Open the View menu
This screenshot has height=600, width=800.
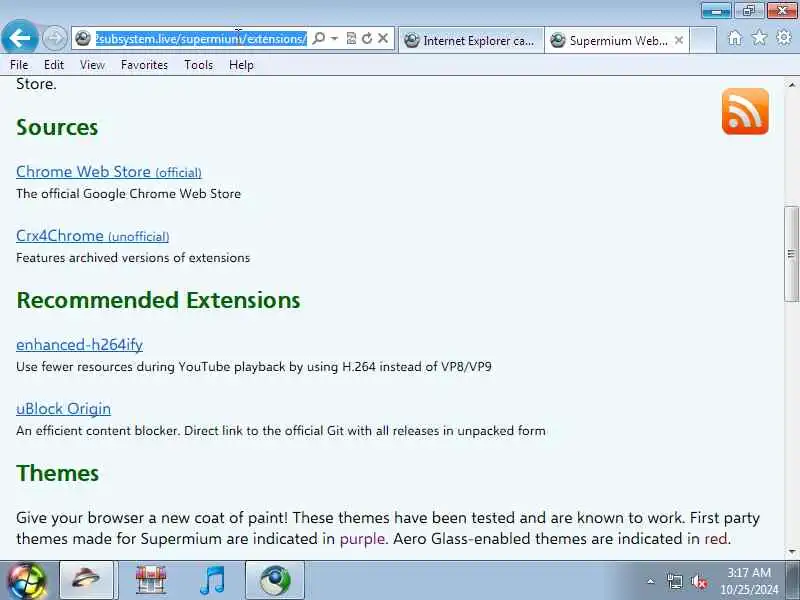[x=92, y=65]
